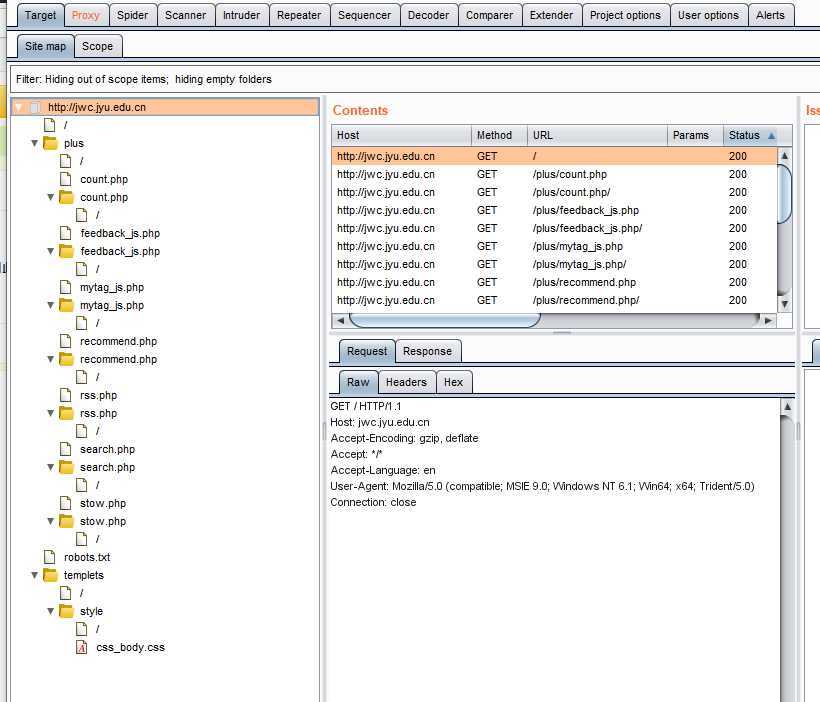Click the mytag_js.php file icon
This screenshot has height=702, width=820.
tap(66, 287)
